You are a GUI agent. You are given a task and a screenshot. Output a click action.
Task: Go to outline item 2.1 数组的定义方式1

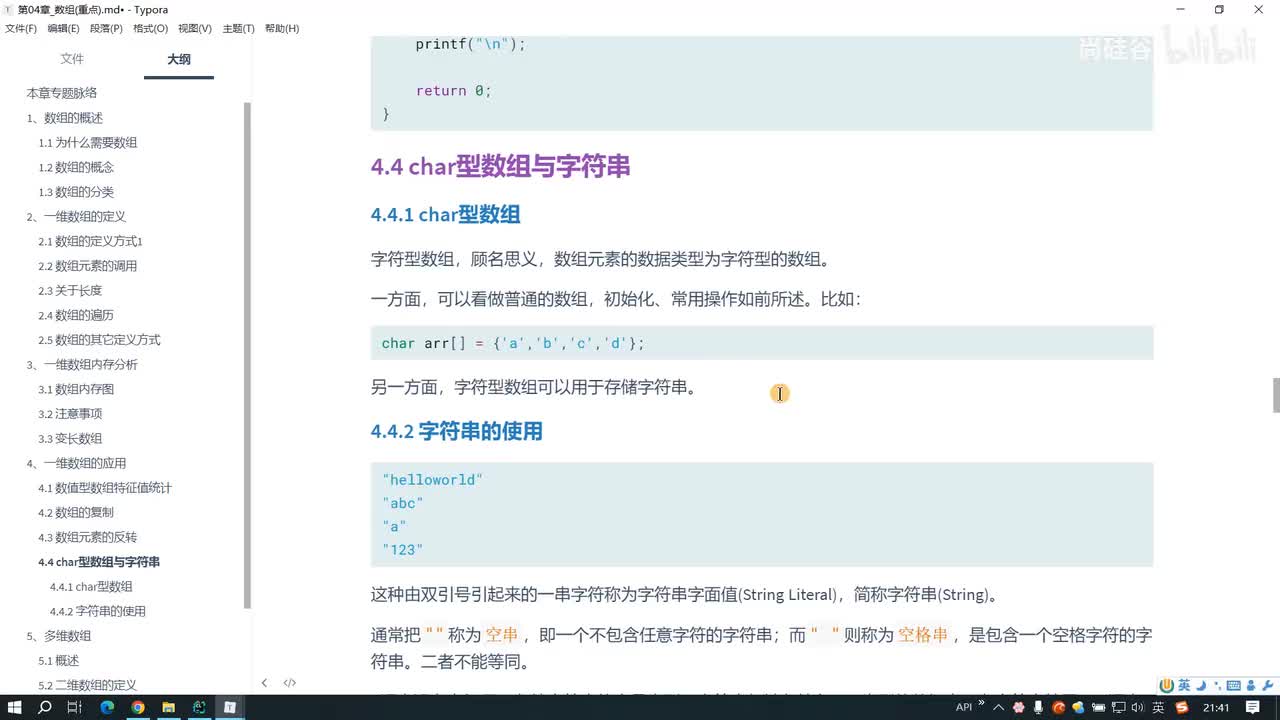click(90, 241)
